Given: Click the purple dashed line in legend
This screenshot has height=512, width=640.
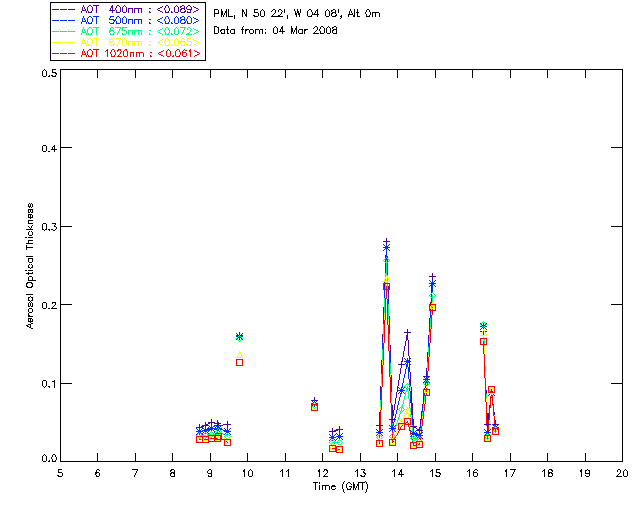Looking at the screenshot, I should (64, 9).
